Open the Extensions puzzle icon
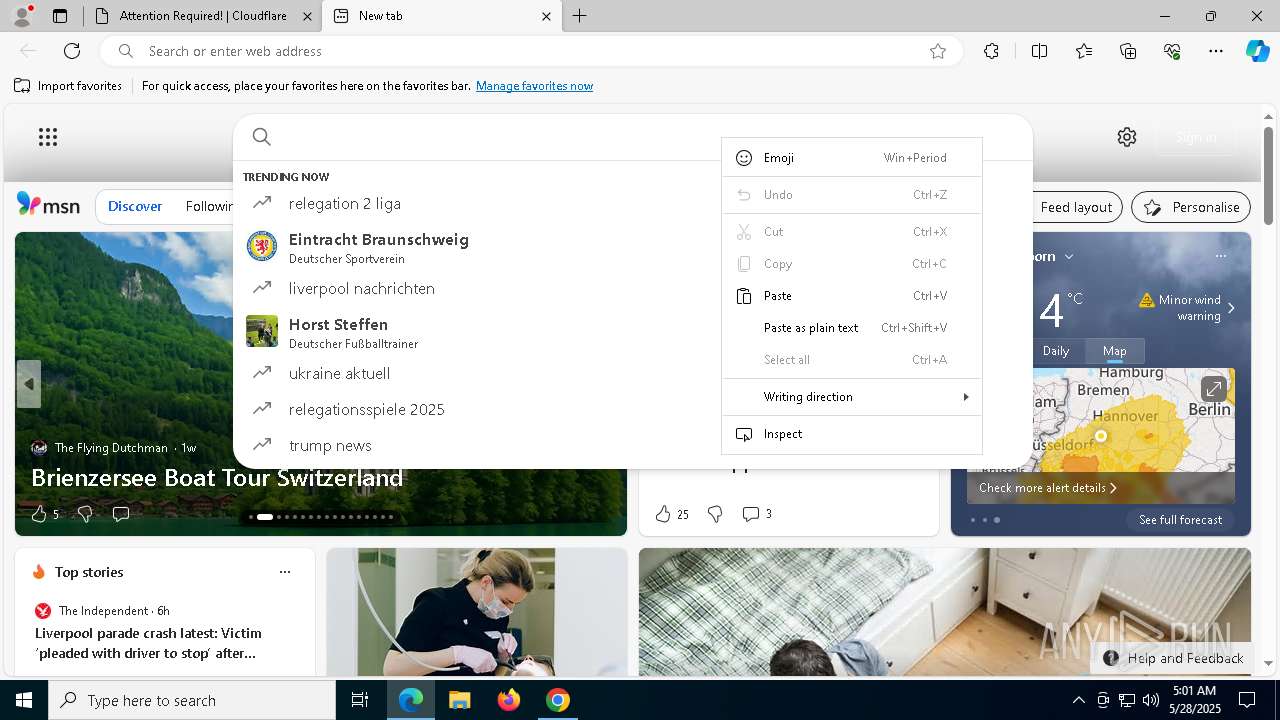 (991, 51)
